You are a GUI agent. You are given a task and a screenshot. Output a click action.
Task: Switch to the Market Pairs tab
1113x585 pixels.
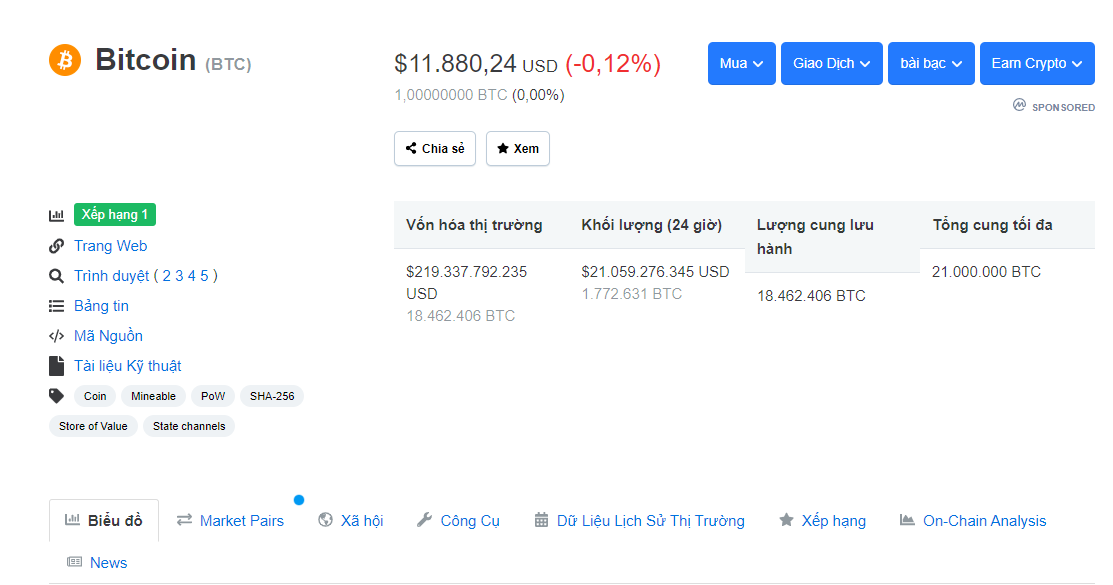tap(231, 520)
